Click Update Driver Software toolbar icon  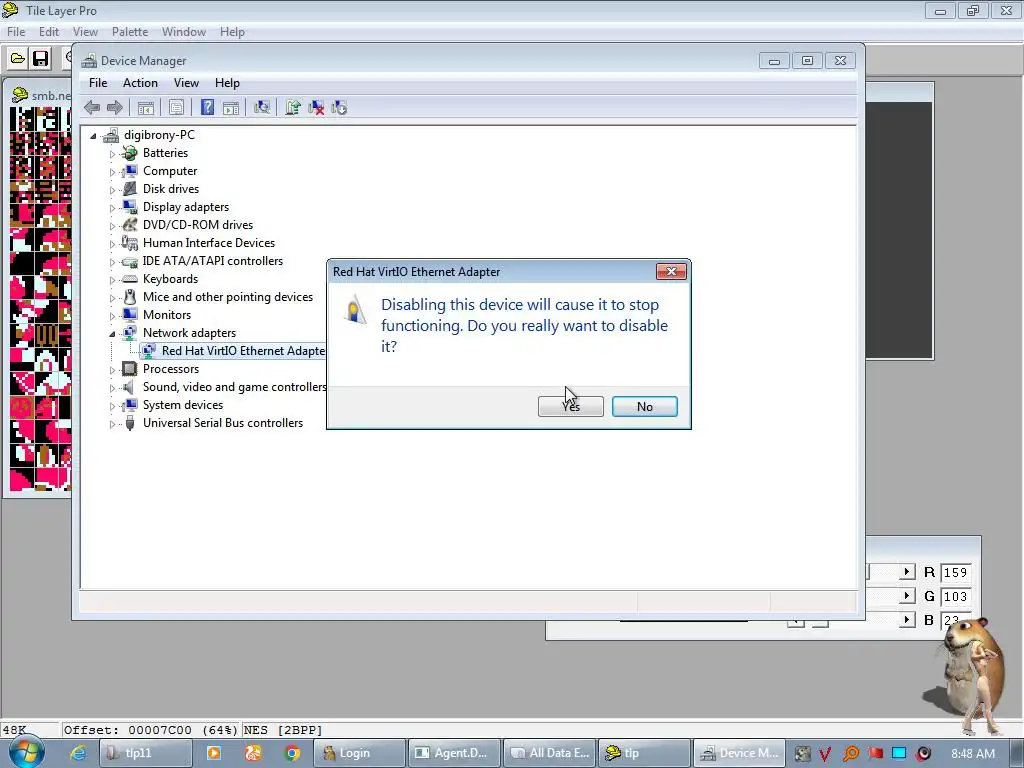coord(293,107)
